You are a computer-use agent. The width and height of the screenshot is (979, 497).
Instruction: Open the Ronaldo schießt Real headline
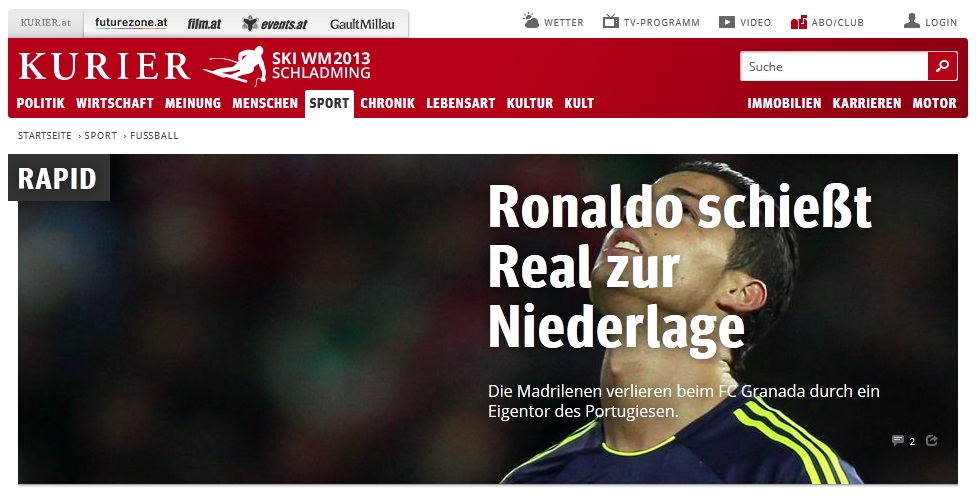[679, 268]
